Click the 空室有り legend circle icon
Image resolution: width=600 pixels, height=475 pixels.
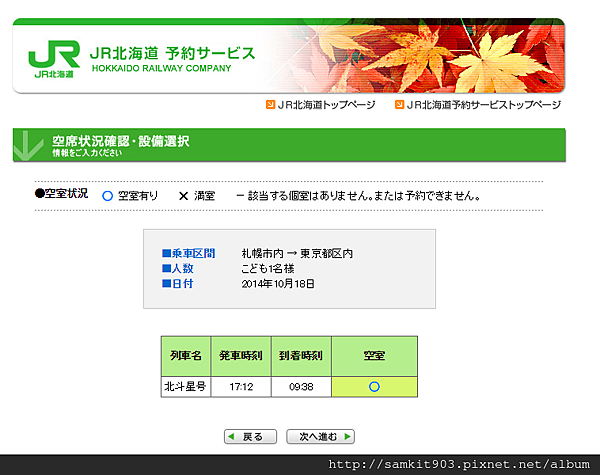[108, 196]
